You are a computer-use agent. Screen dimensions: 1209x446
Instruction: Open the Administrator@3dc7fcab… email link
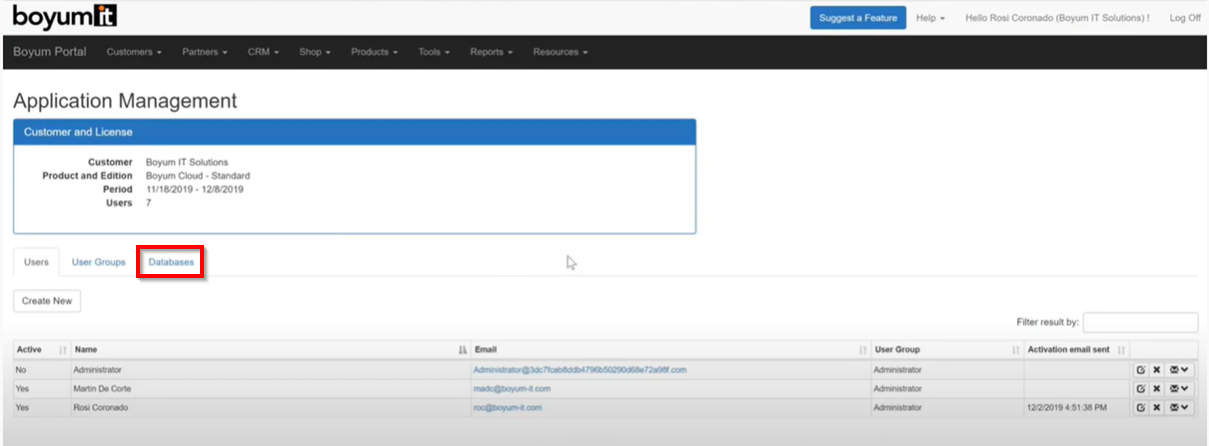pyautogui.click(x=580, y=370)
